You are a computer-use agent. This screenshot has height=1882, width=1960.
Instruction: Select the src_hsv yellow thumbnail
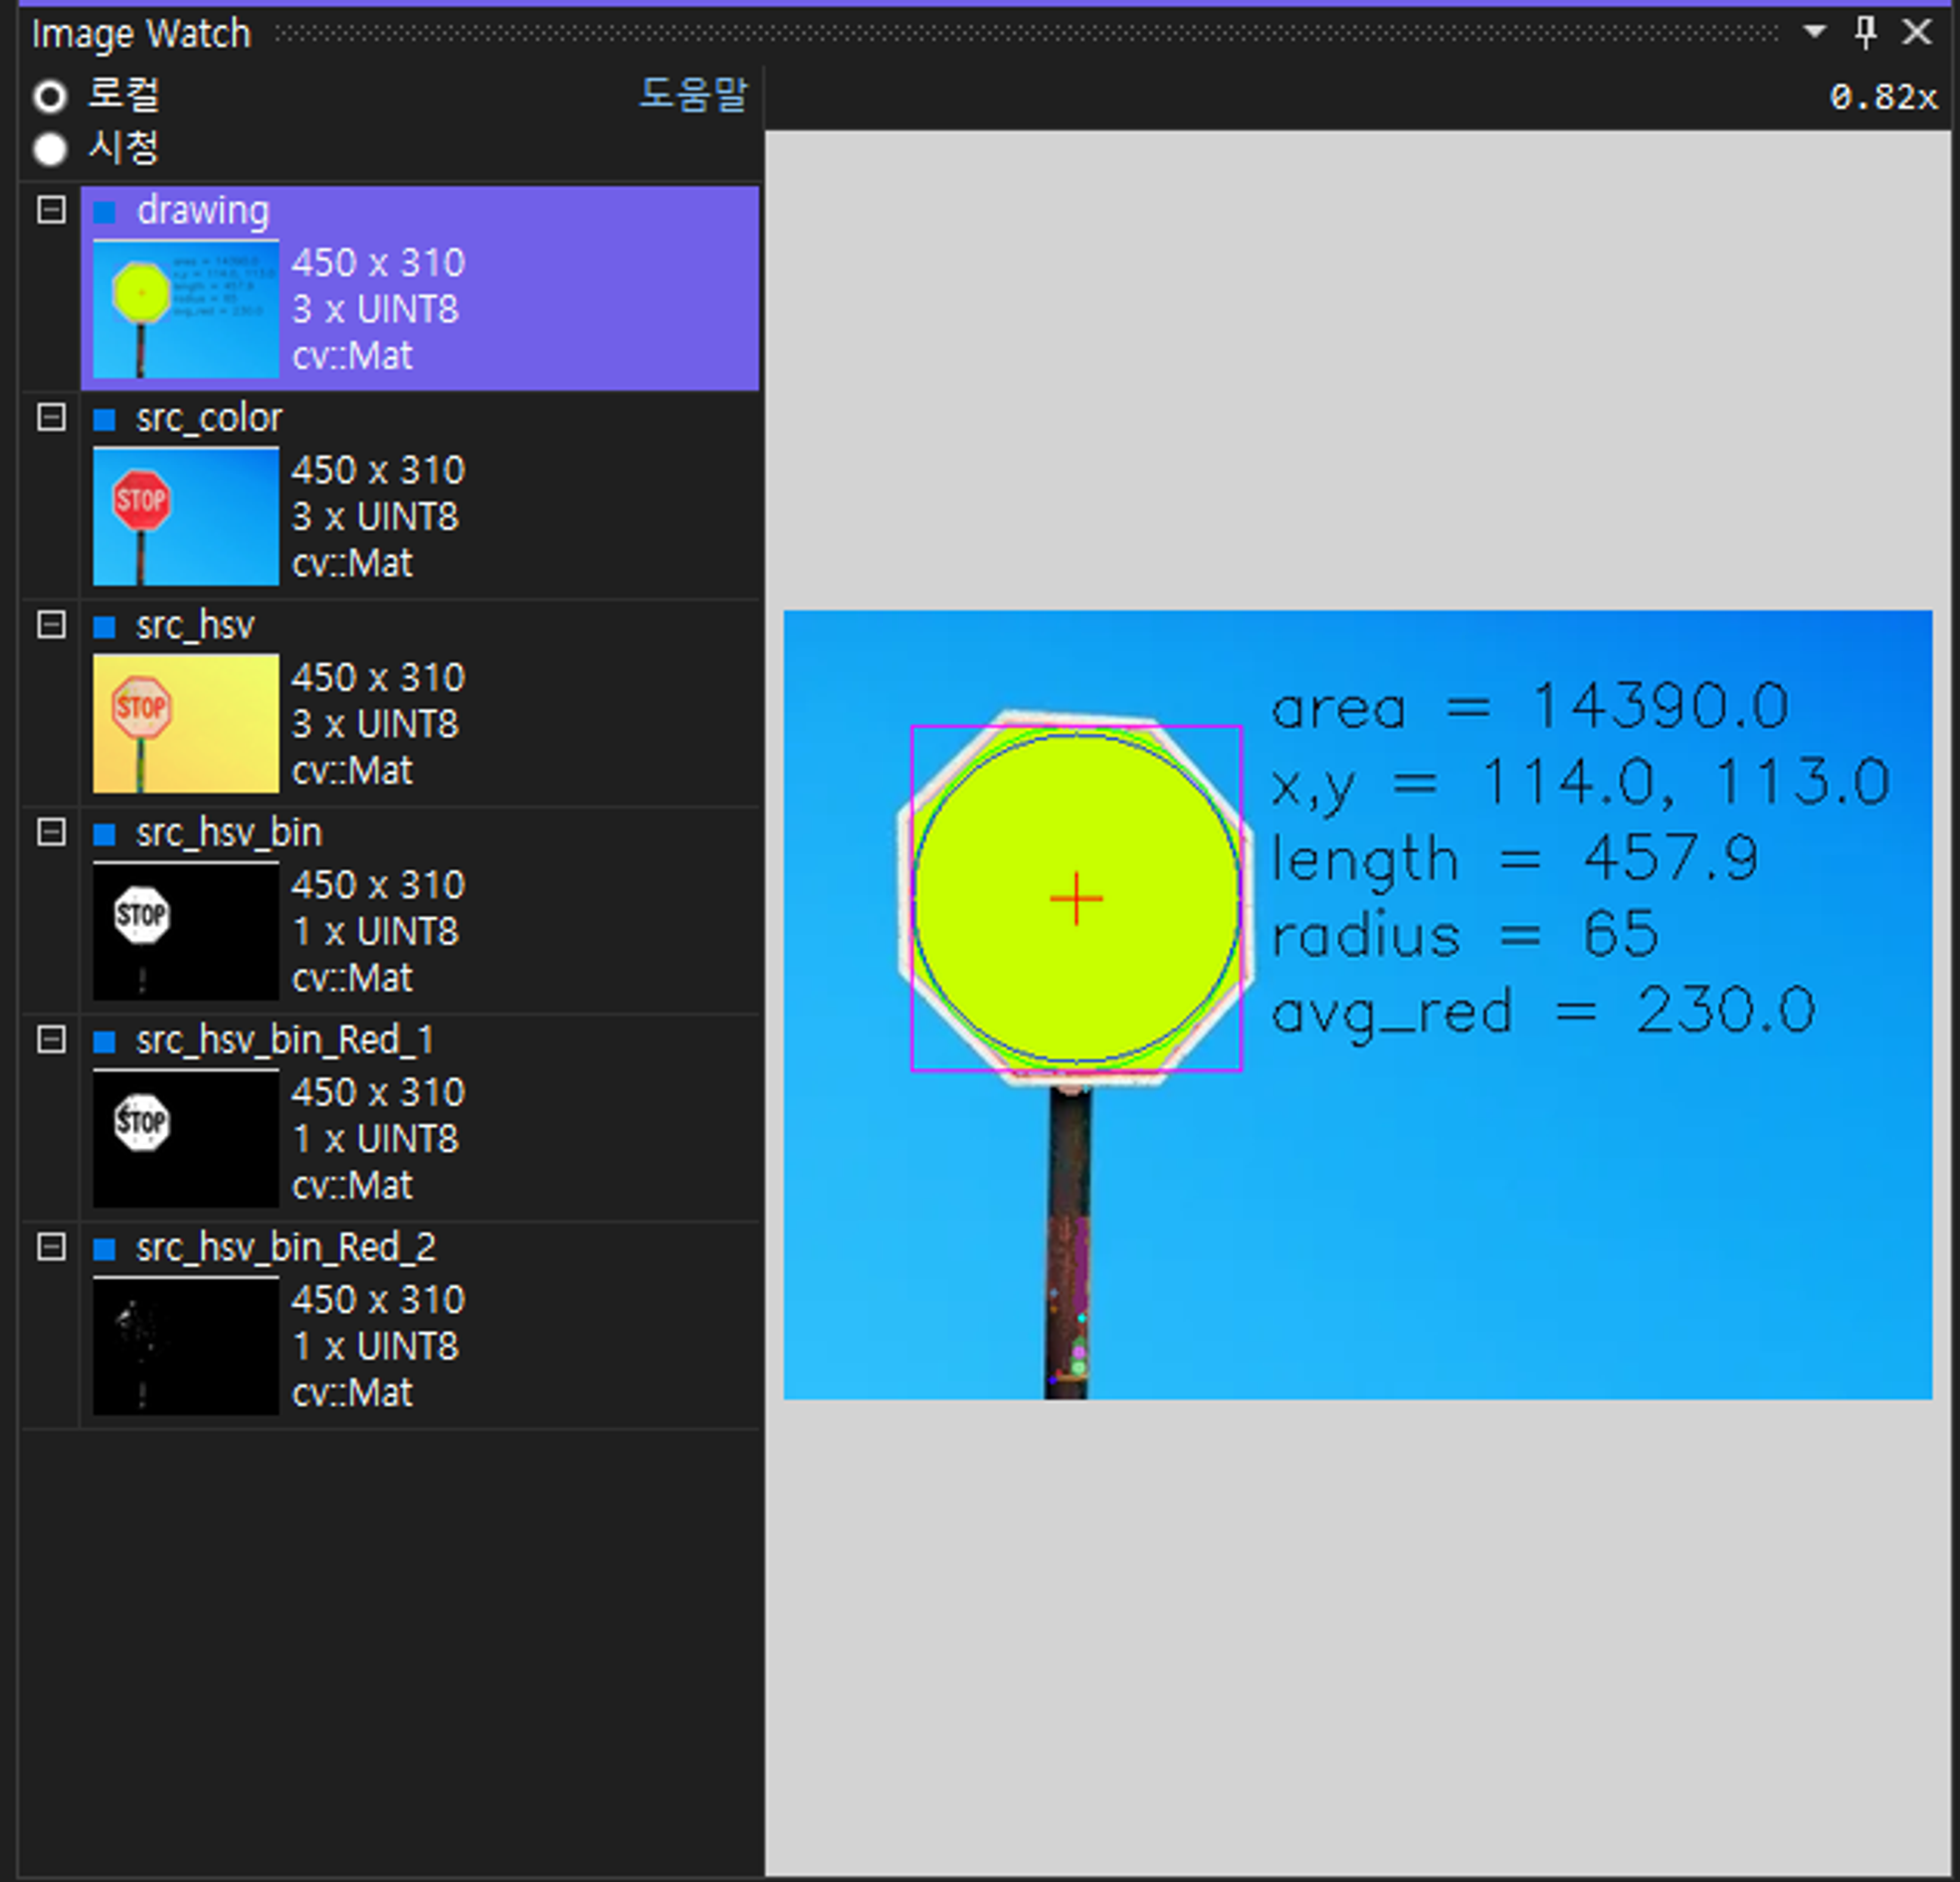pos(186,723)
